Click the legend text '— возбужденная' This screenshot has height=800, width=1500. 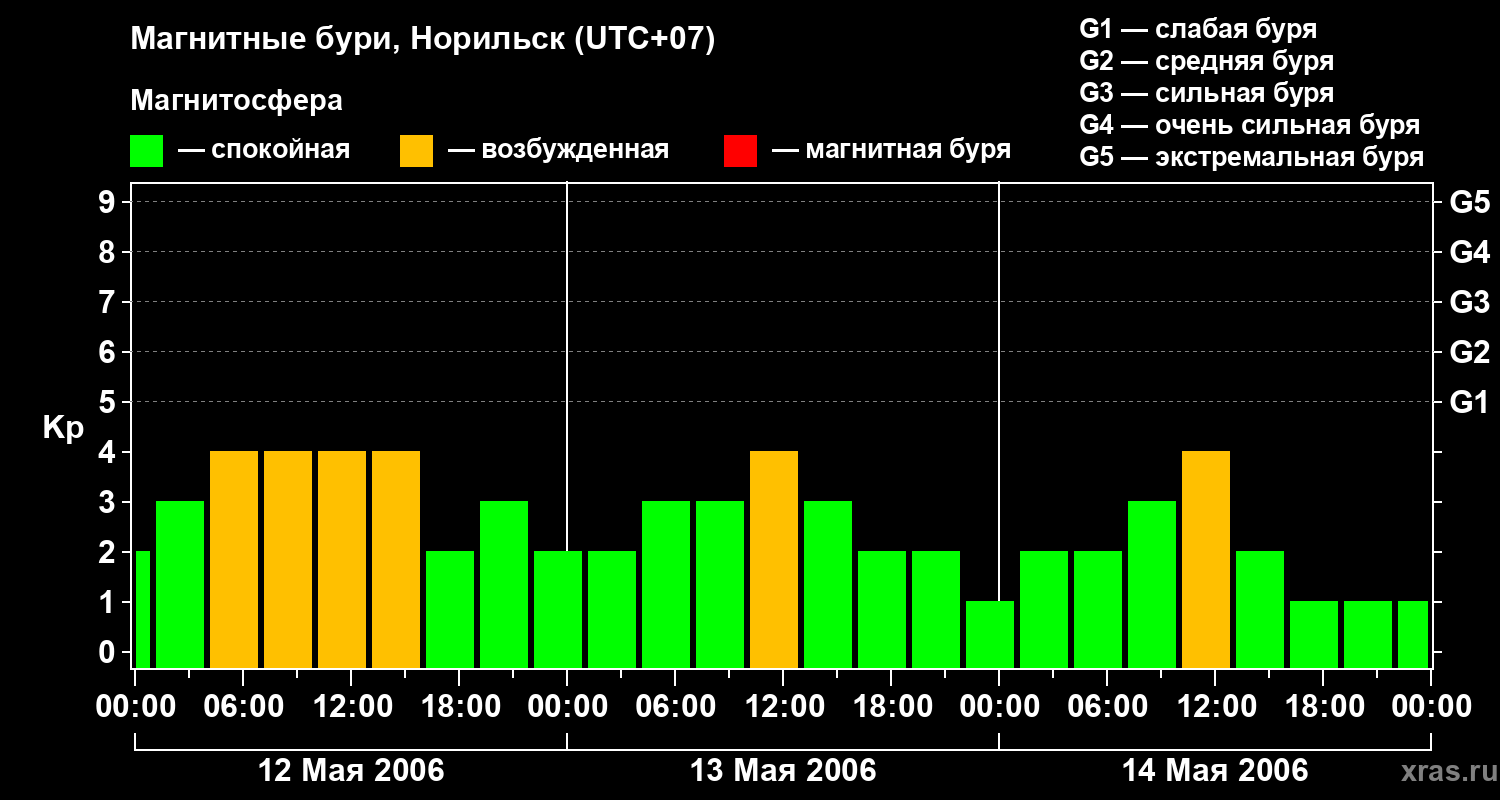tap(558, 150)
